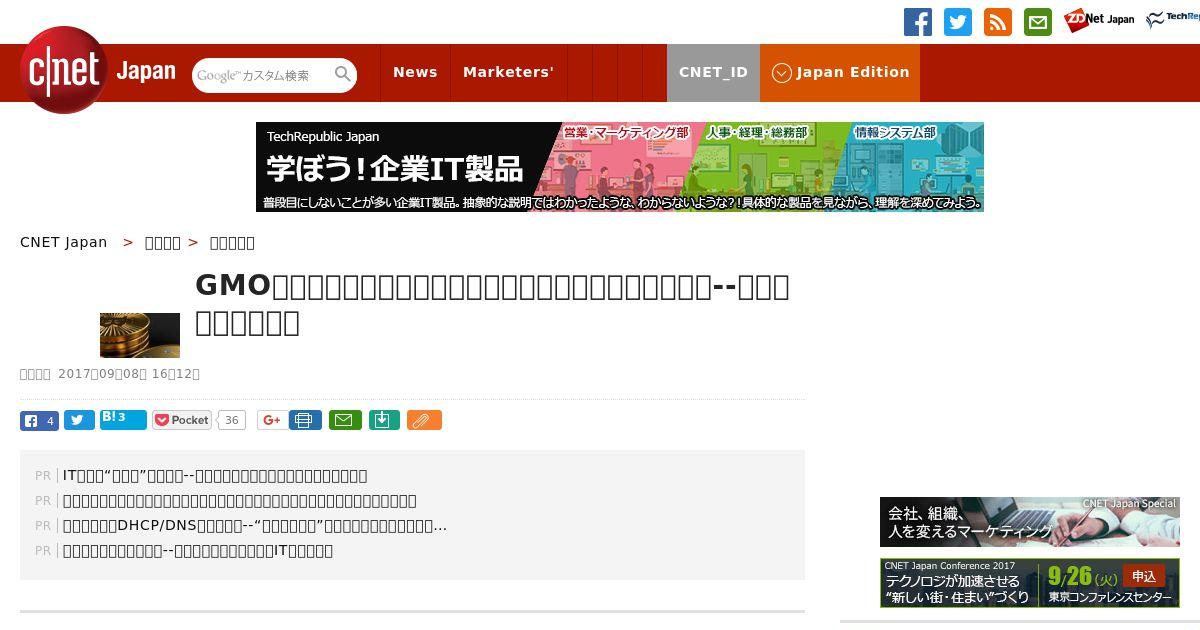Open the Facebook icon in top bar
The image size is (1200, 630).
click(918, 22)
